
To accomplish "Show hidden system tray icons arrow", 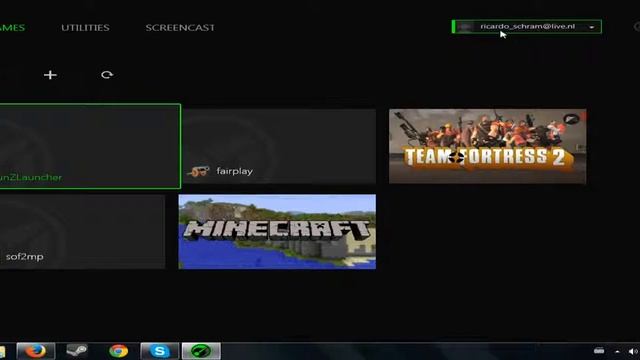I will click(617, 351).
